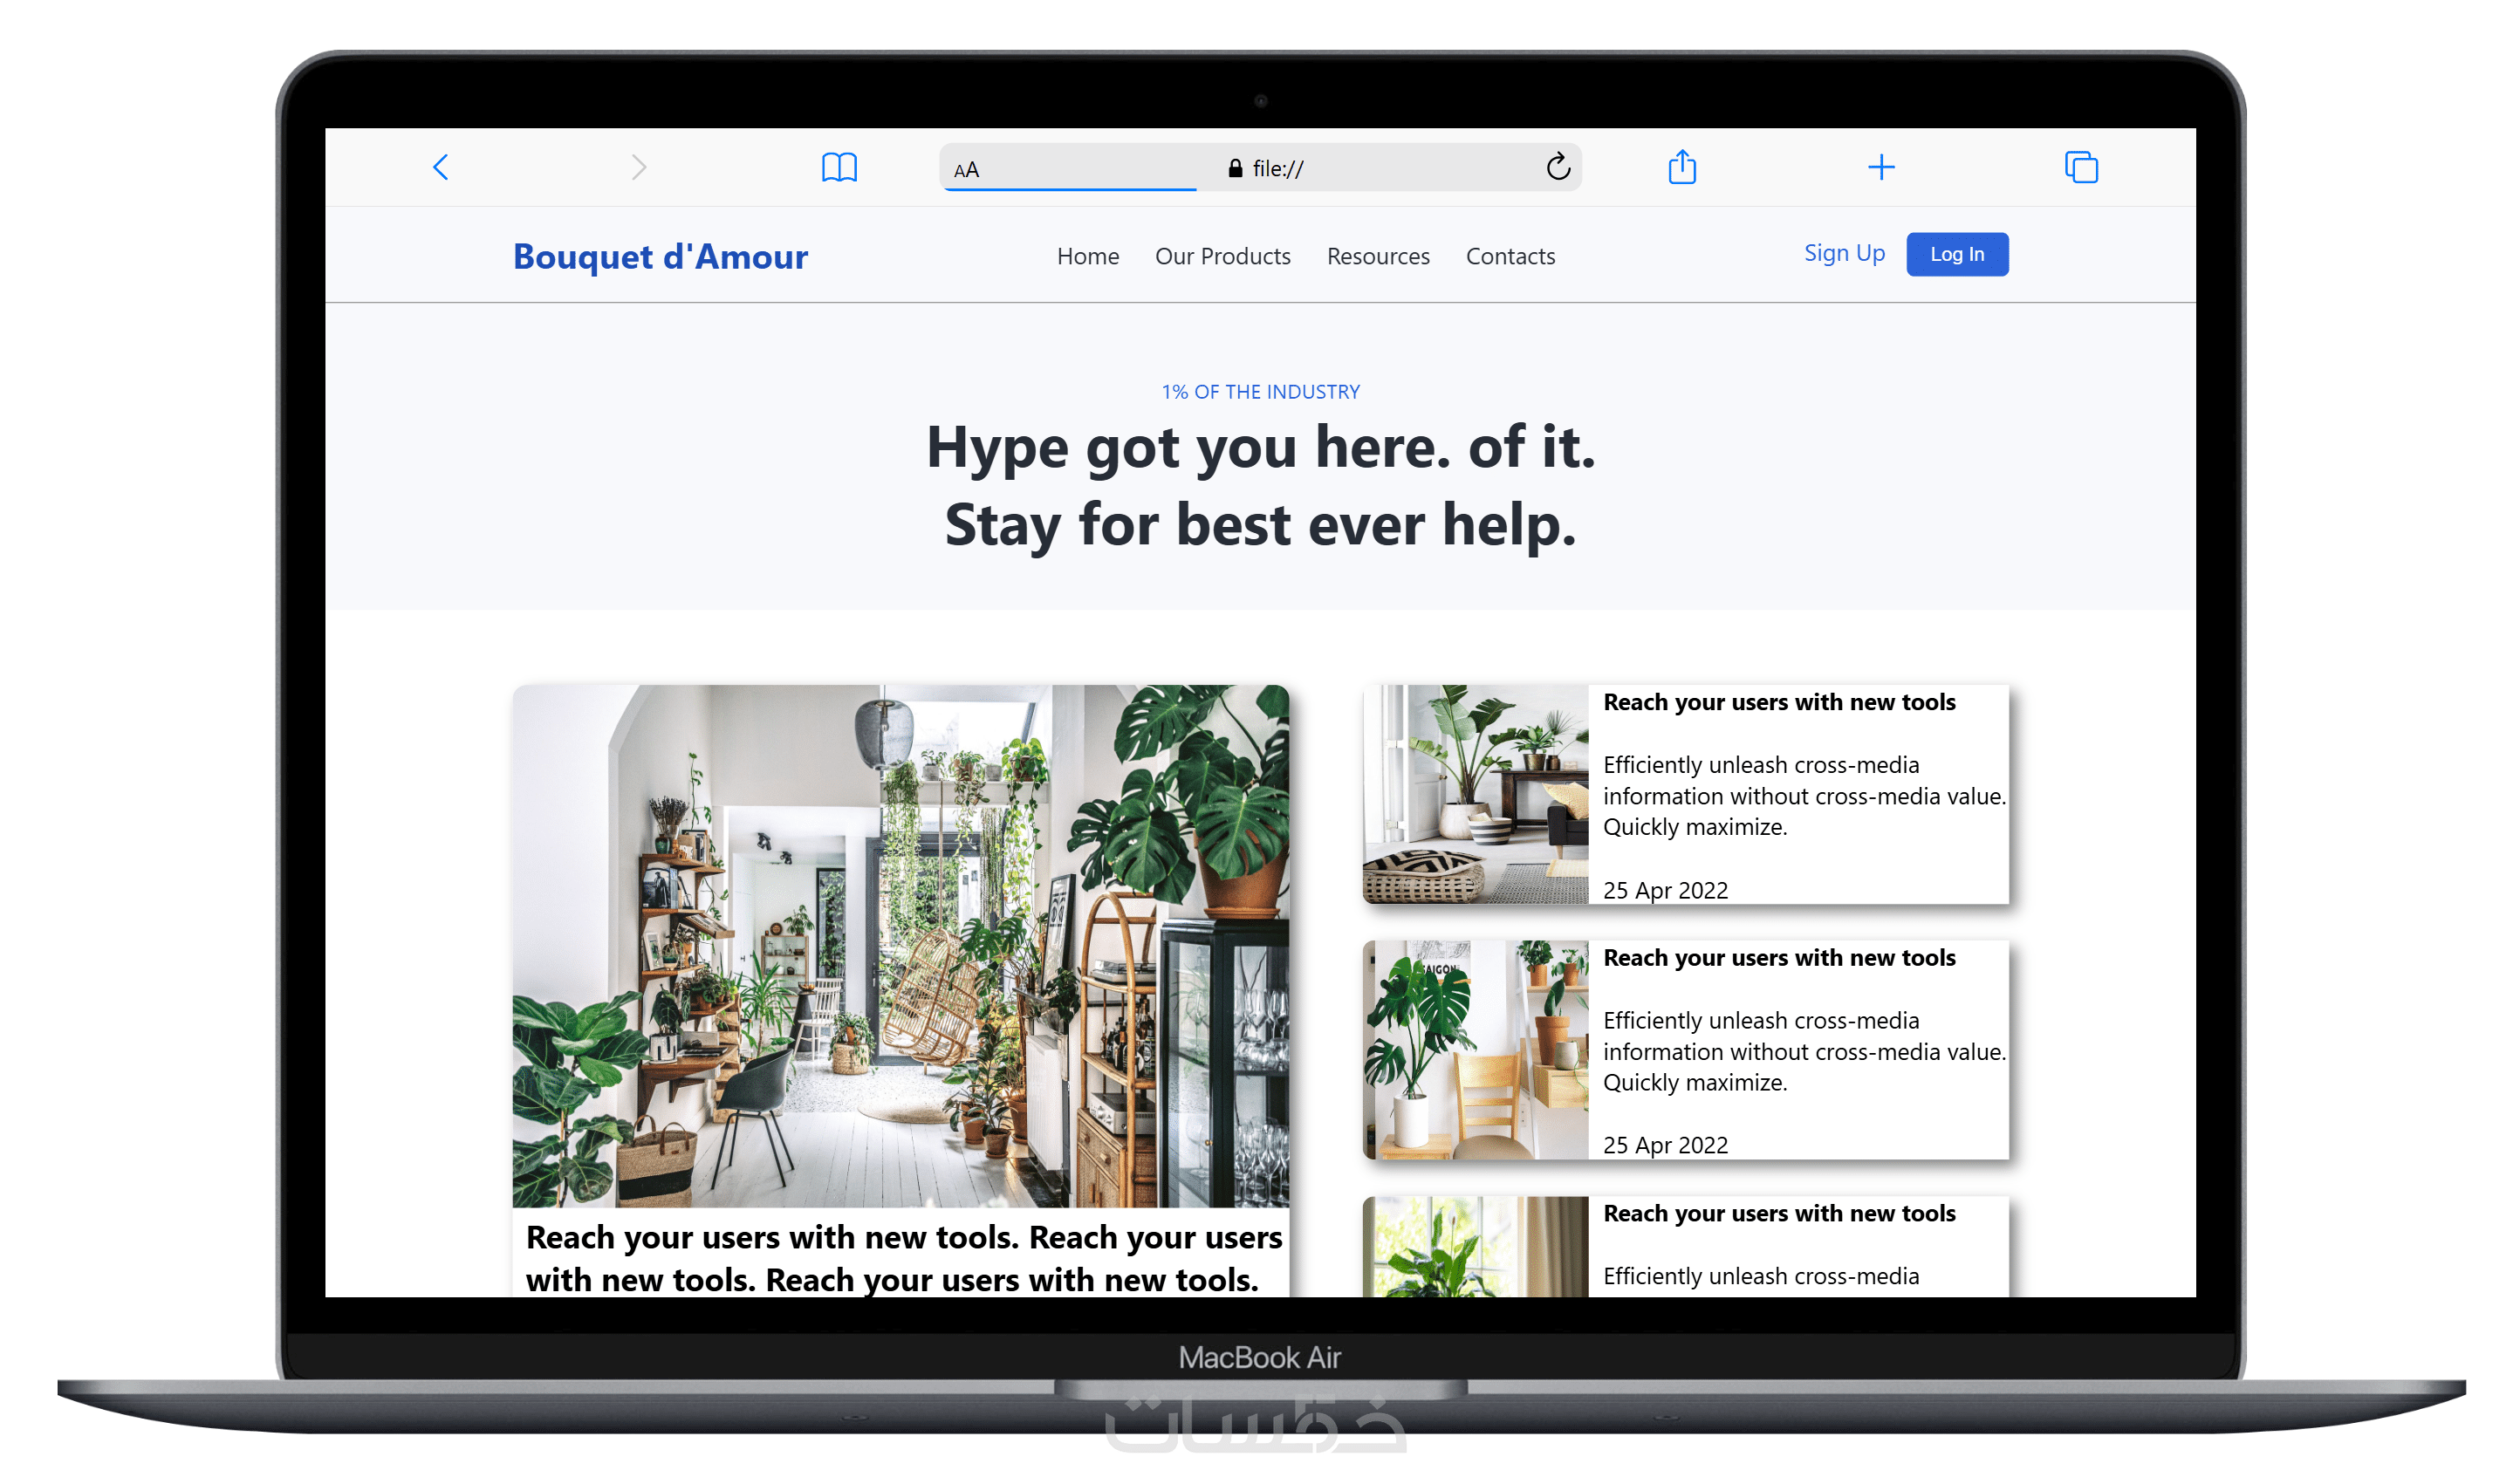Click the browser forward arrow
Viewport: 2513px width, 1484px height.
tap(639, 167)
